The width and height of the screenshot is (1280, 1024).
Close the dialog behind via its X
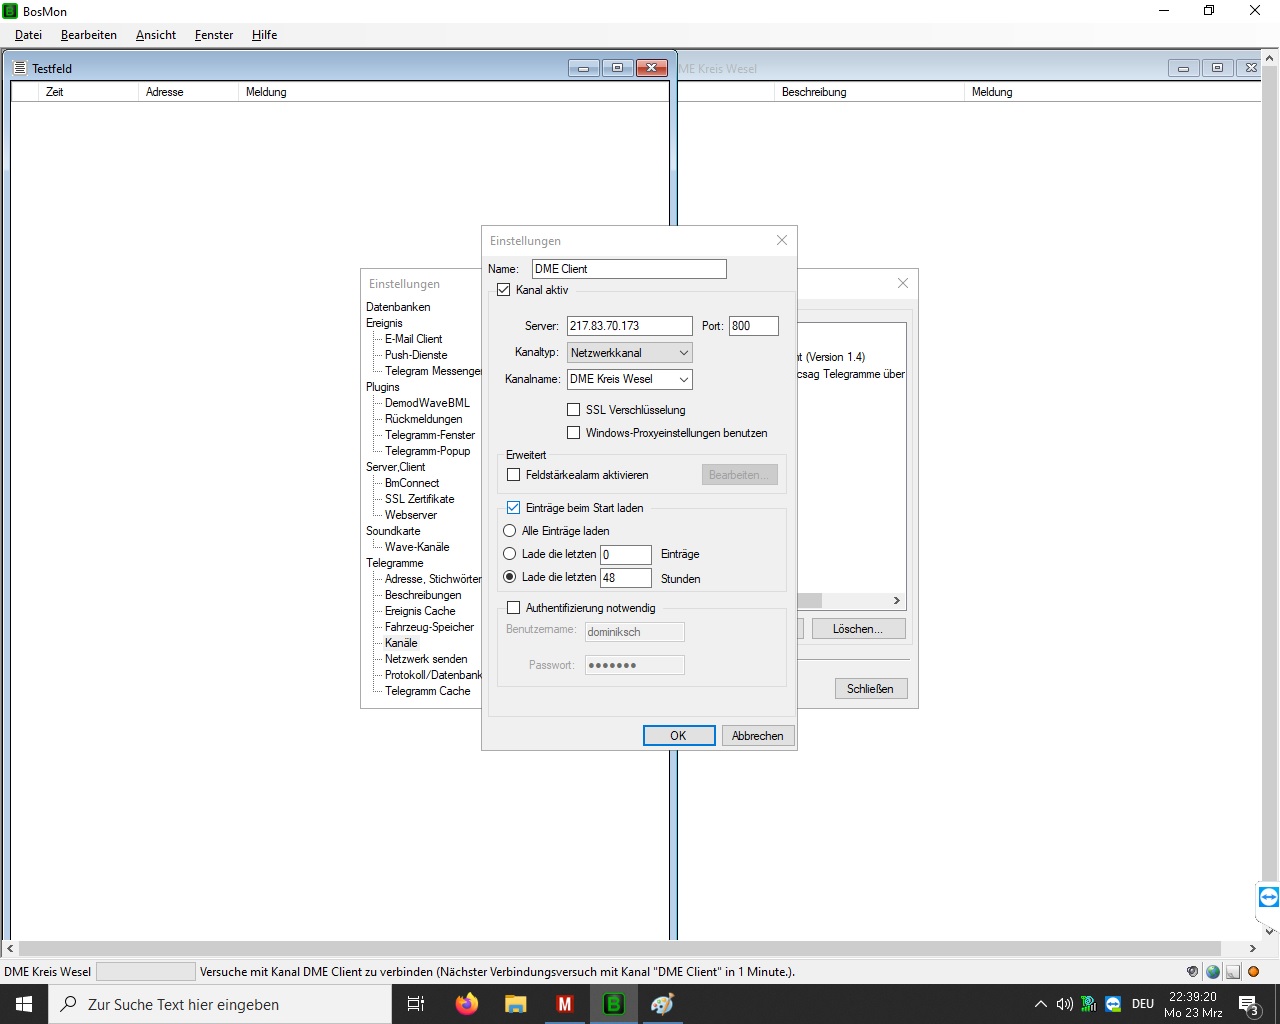pos(903,283)
